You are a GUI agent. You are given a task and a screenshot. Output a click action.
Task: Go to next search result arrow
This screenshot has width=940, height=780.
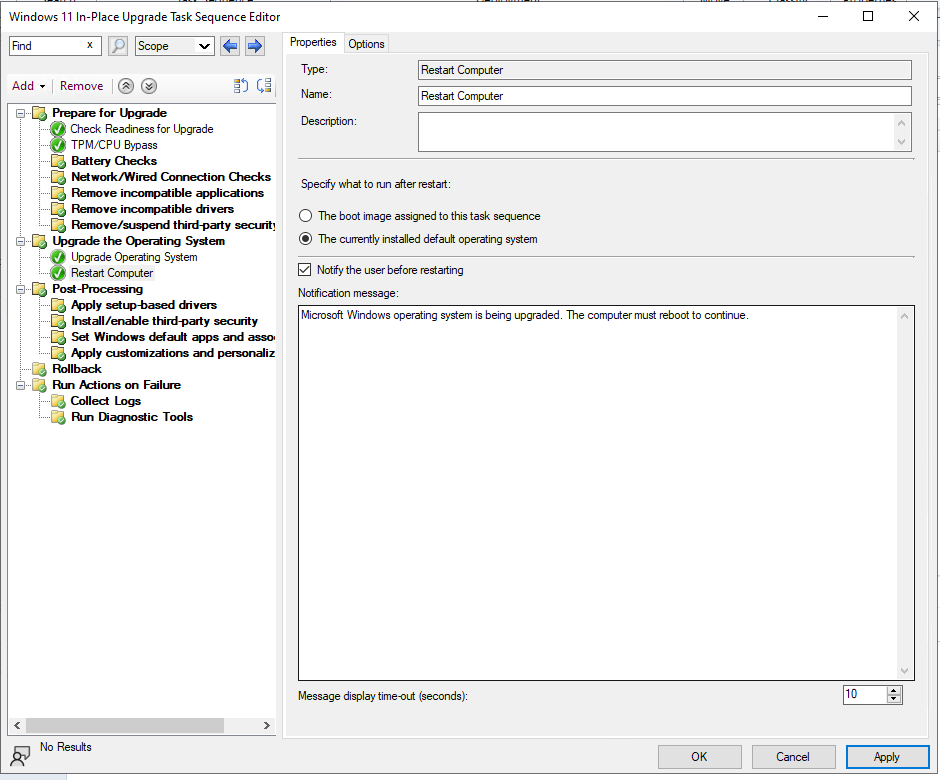pos(255,46)
